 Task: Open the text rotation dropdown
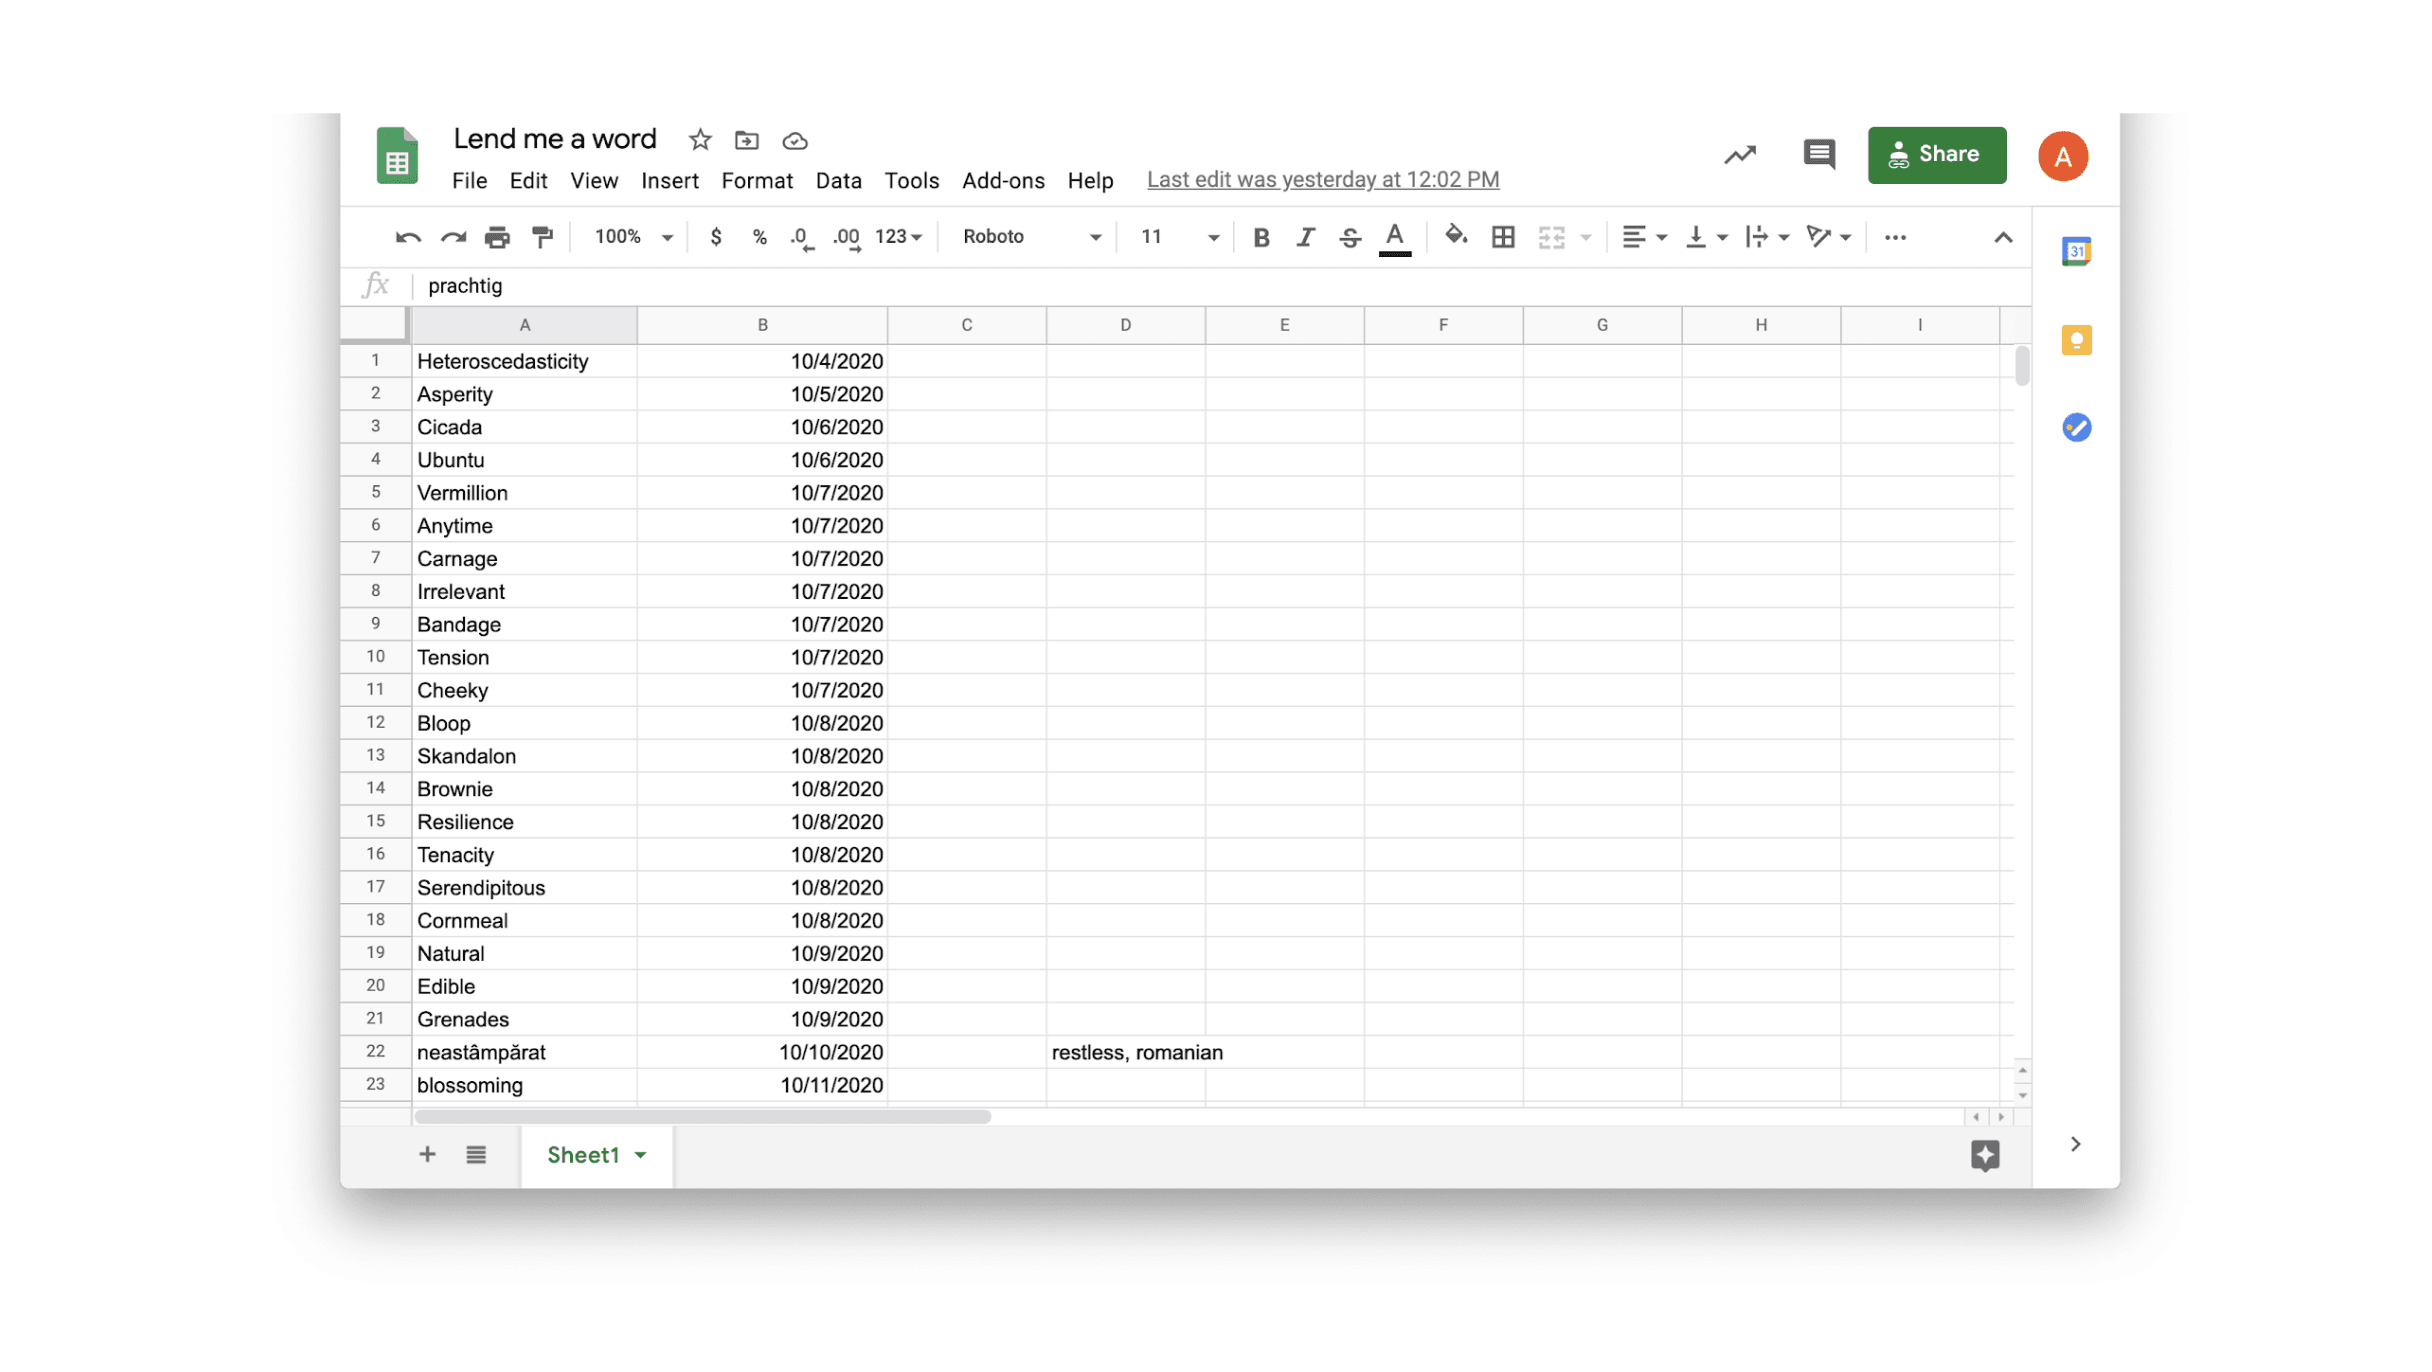pyautogui.click(x=1828, y=237)
